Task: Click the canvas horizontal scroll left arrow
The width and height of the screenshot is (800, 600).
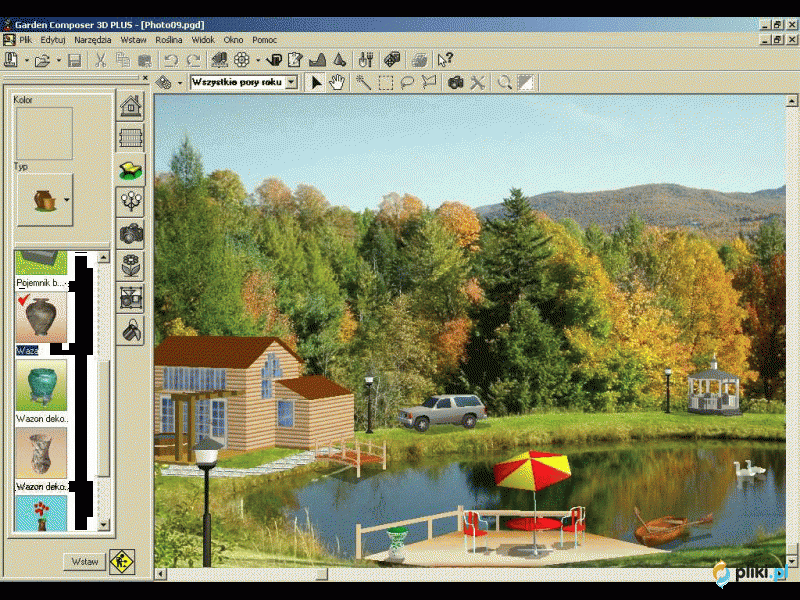Action: [x=161, y=574]
